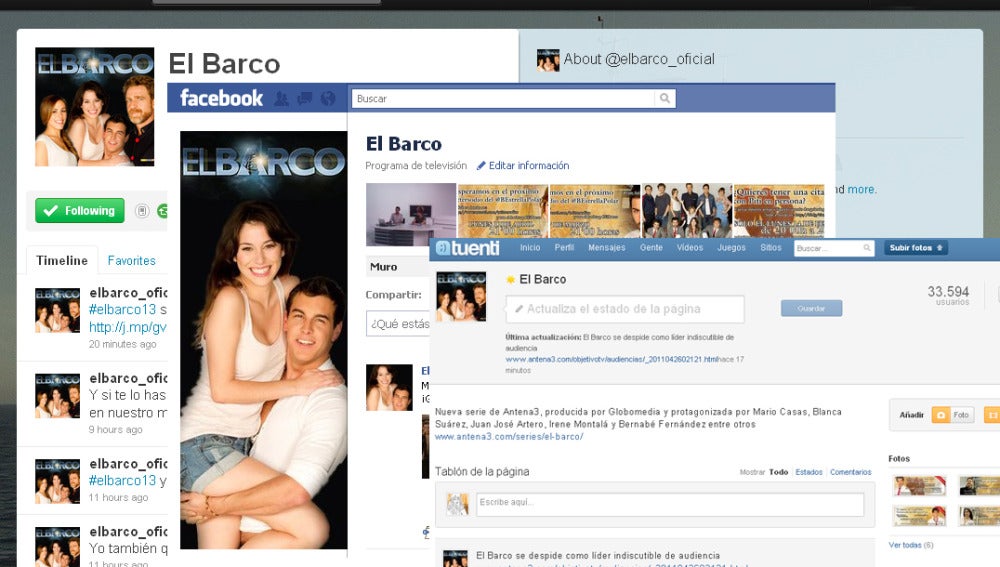Click the Following button on Twitter
Viewport: 1000px width, 567px height.
coord(80,210)
